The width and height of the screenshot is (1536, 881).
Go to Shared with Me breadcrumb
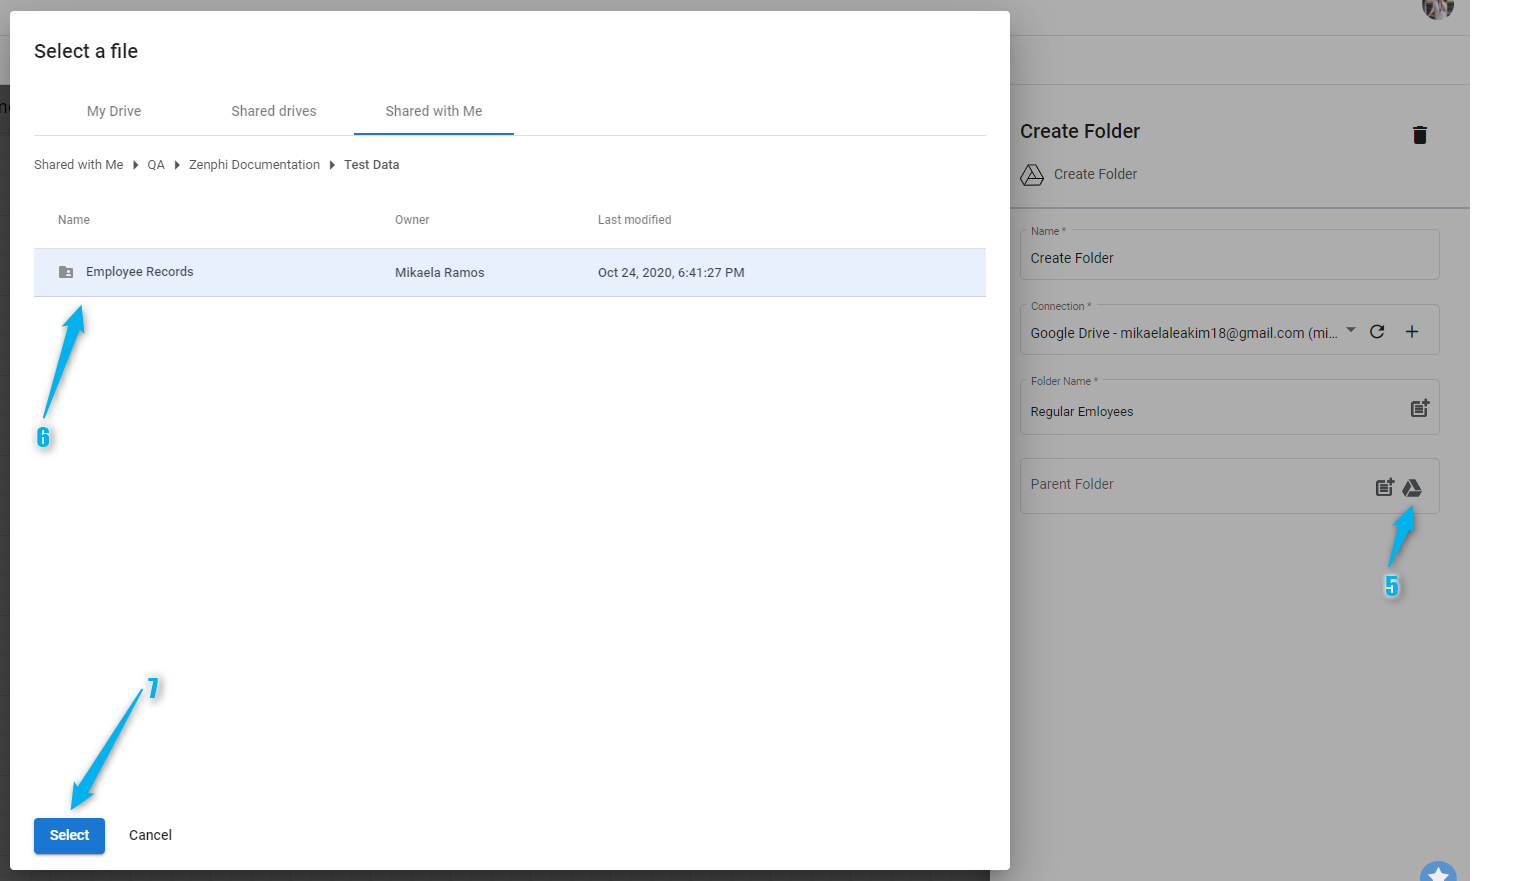(x=79, y=165)
